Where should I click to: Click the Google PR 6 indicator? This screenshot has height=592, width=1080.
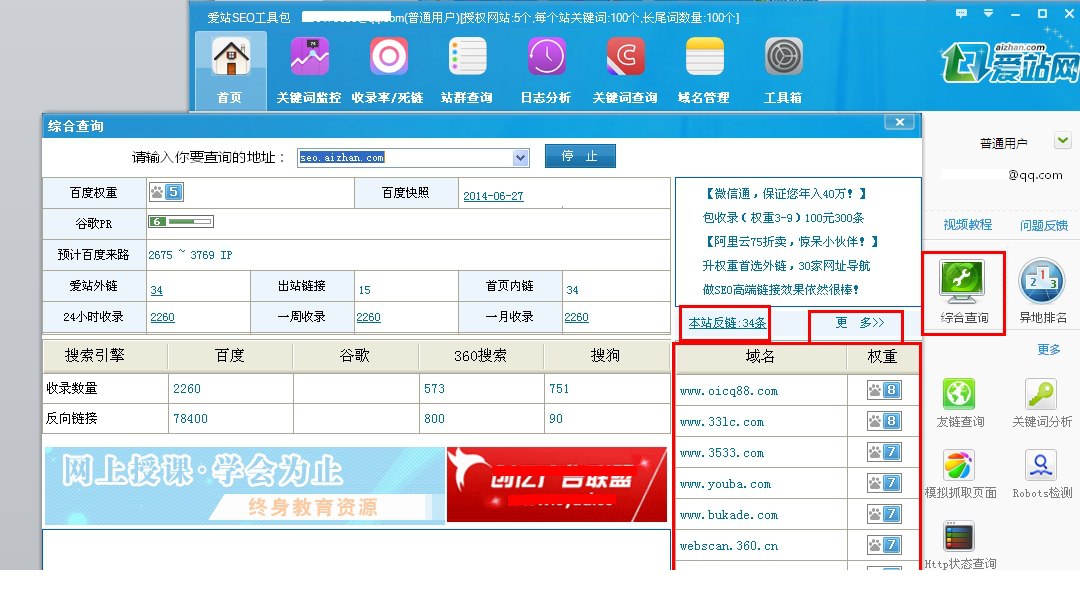click(x=181, y=222)
